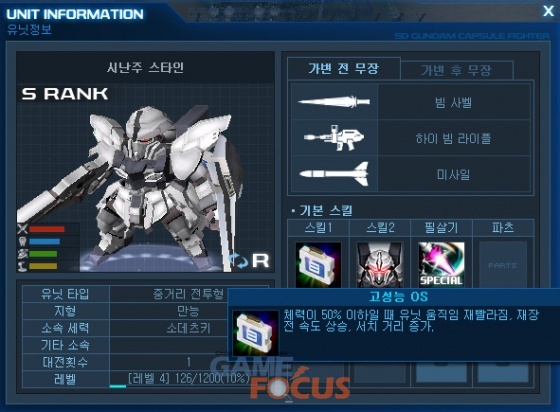560x412 pixels.
Task: Switch to the 가변 후 무장 tab
Action: [x=457, y=70]
